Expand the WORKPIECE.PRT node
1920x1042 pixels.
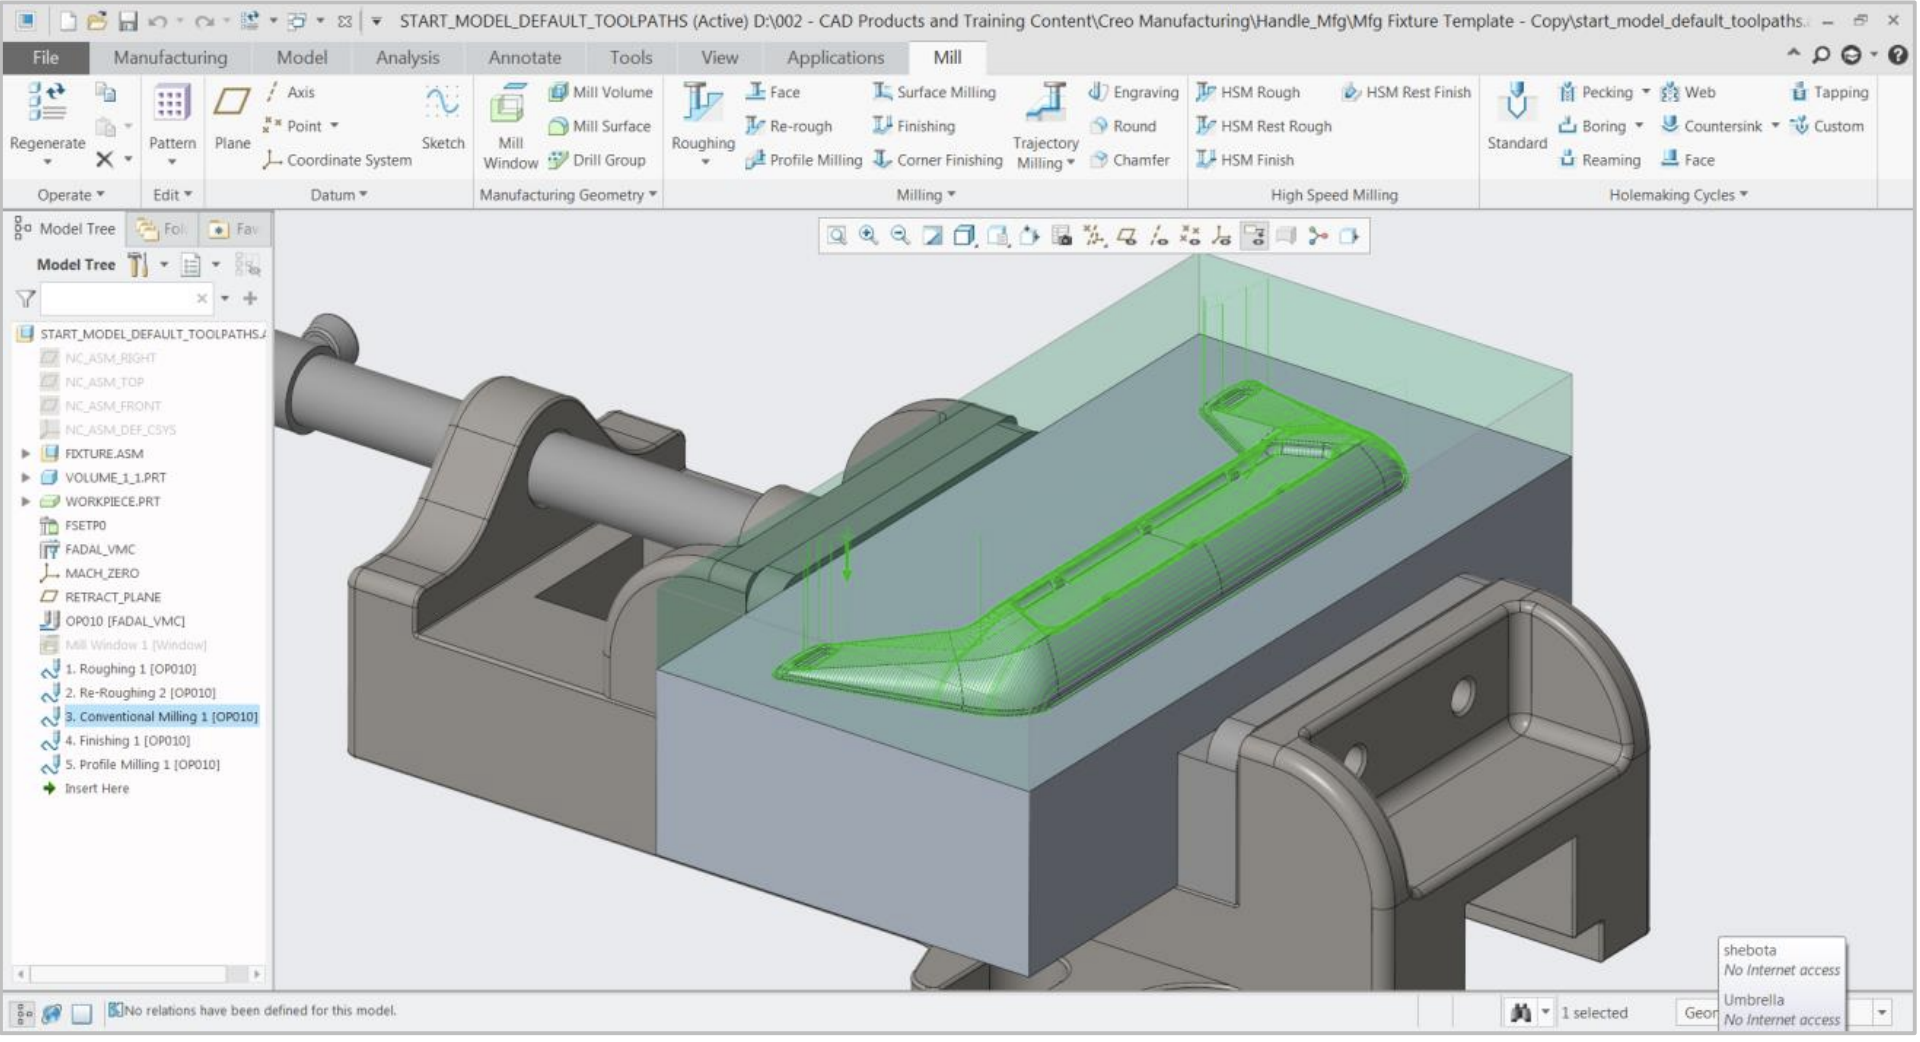[26, 502]
